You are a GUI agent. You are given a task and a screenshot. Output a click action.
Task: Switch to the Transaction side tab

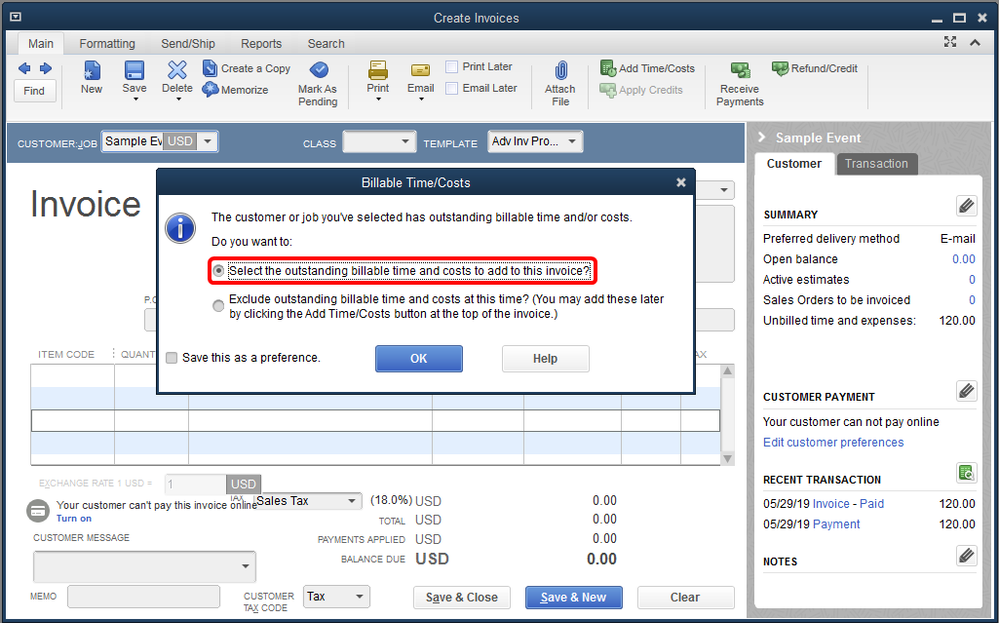877,164
